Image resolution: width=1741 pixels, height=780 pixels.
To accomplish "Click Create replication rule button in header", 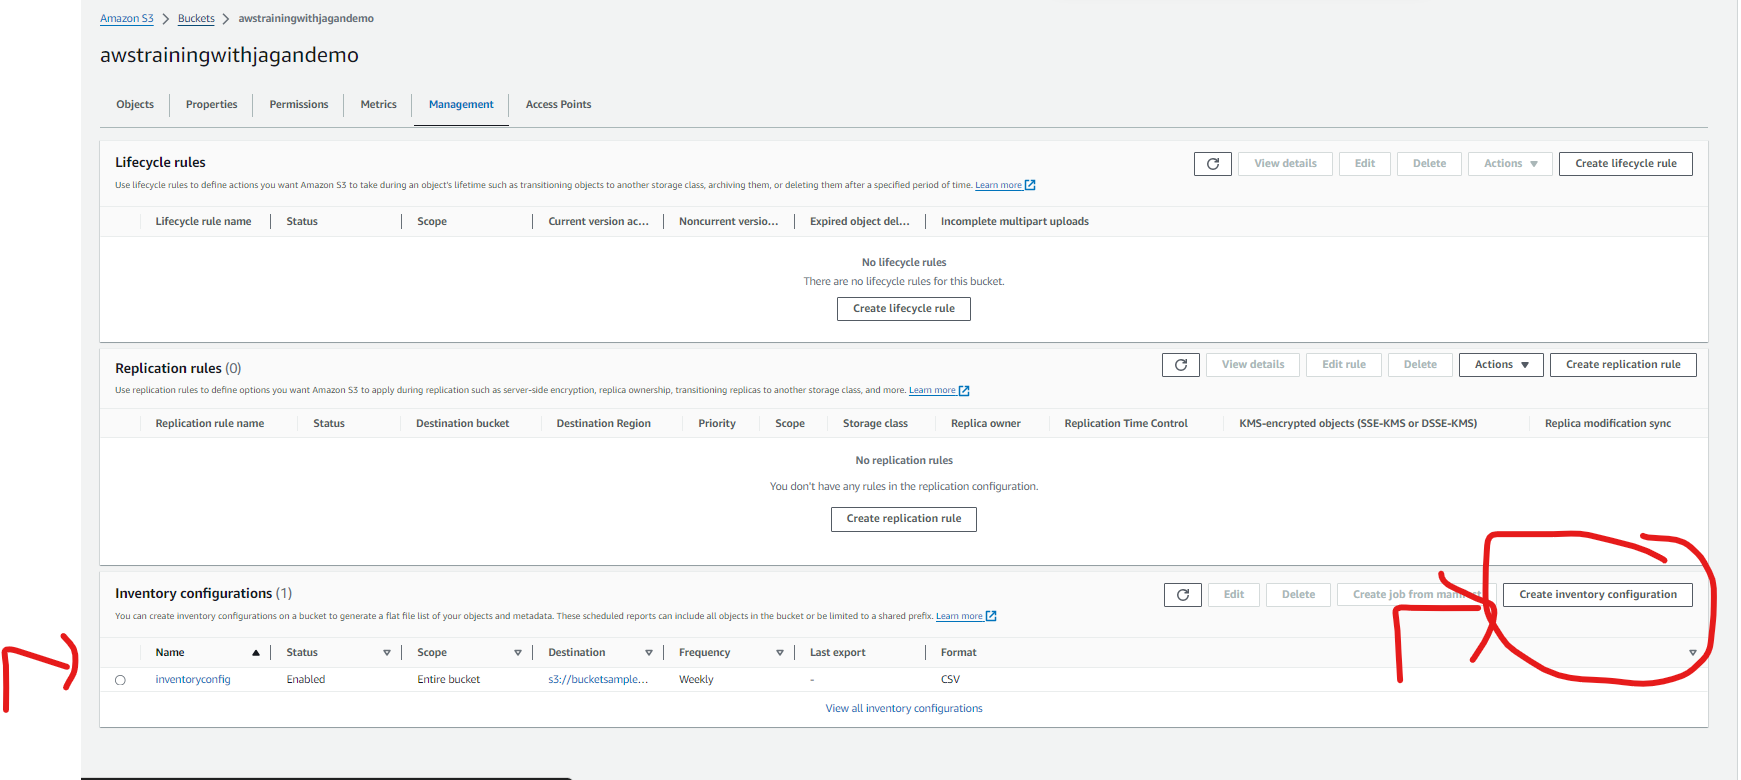I will click(x=1623, y=365).
